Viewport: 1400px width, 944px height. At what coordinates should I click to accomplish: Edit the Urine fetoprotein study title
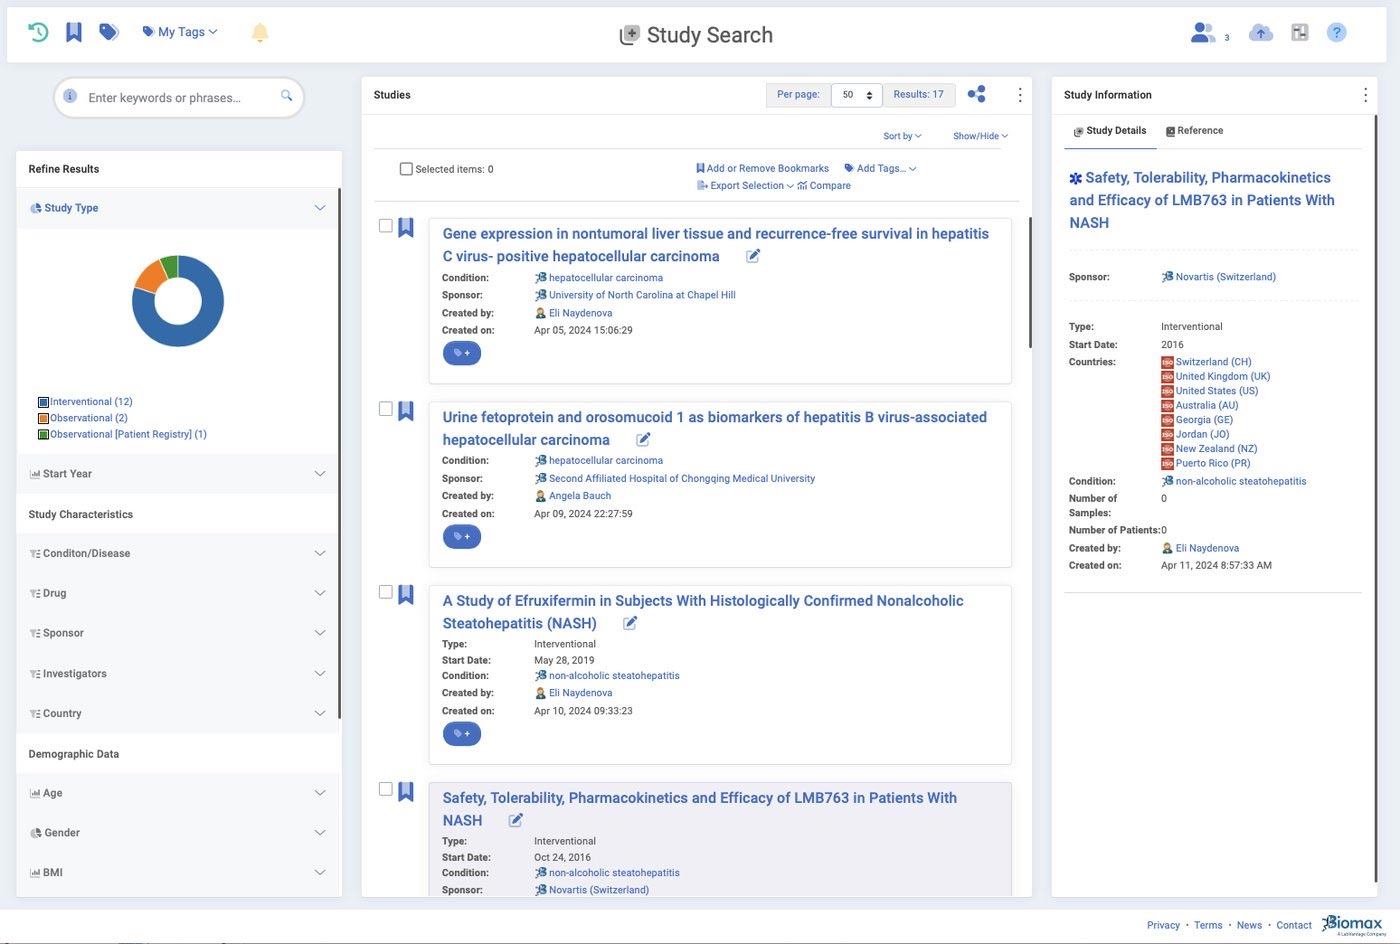644,440
